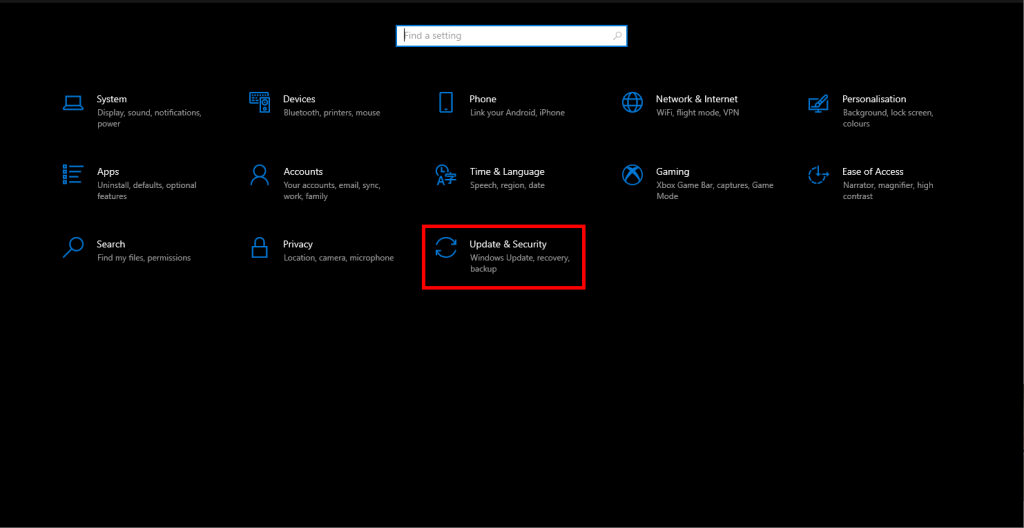Click 'Find my files, permissions' description
The width and height of the screenshot is (1024, 528).
(x=144, y=258)
